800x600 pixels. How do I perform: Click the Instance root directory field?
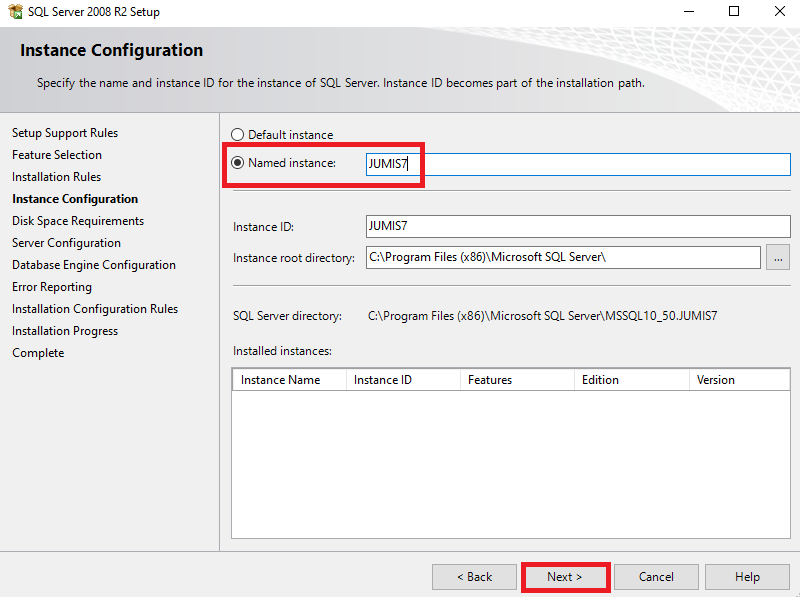pos(563,257)
